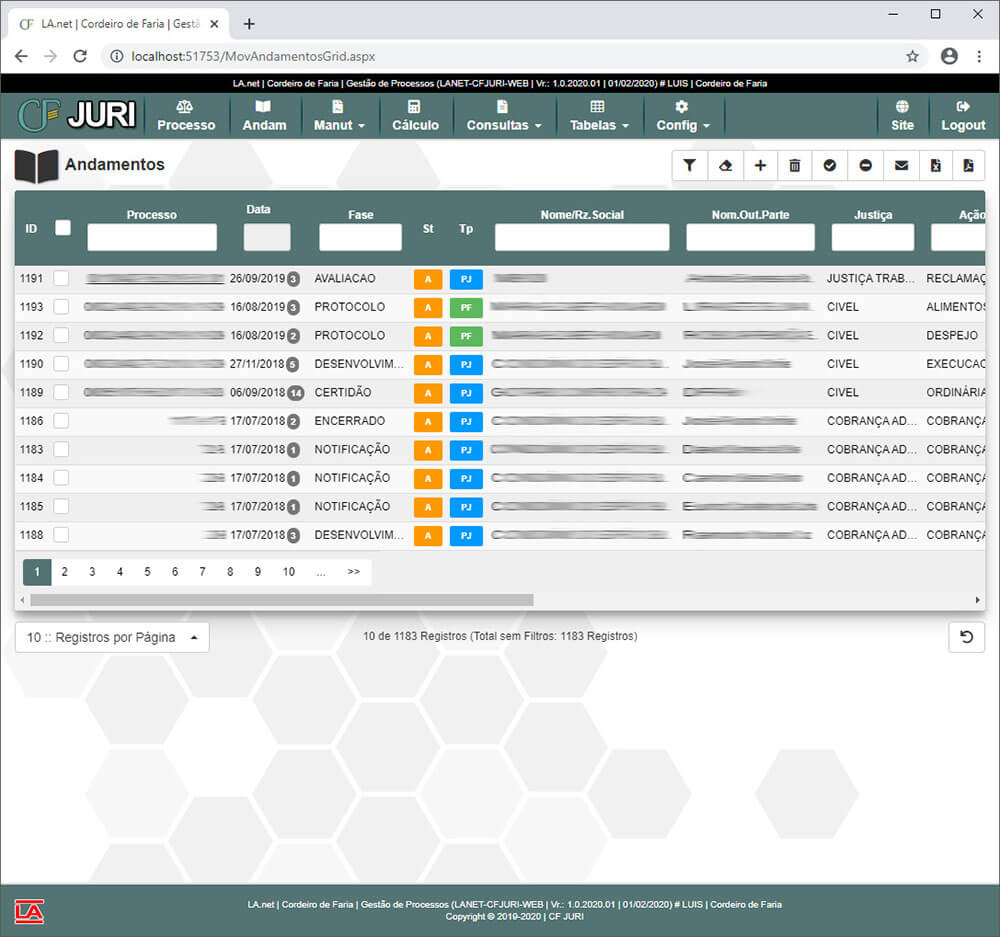Click the trash delete icon
The width and height of the screenshot is (1000, 937).
pyautogui.click(x=795, y=166)
